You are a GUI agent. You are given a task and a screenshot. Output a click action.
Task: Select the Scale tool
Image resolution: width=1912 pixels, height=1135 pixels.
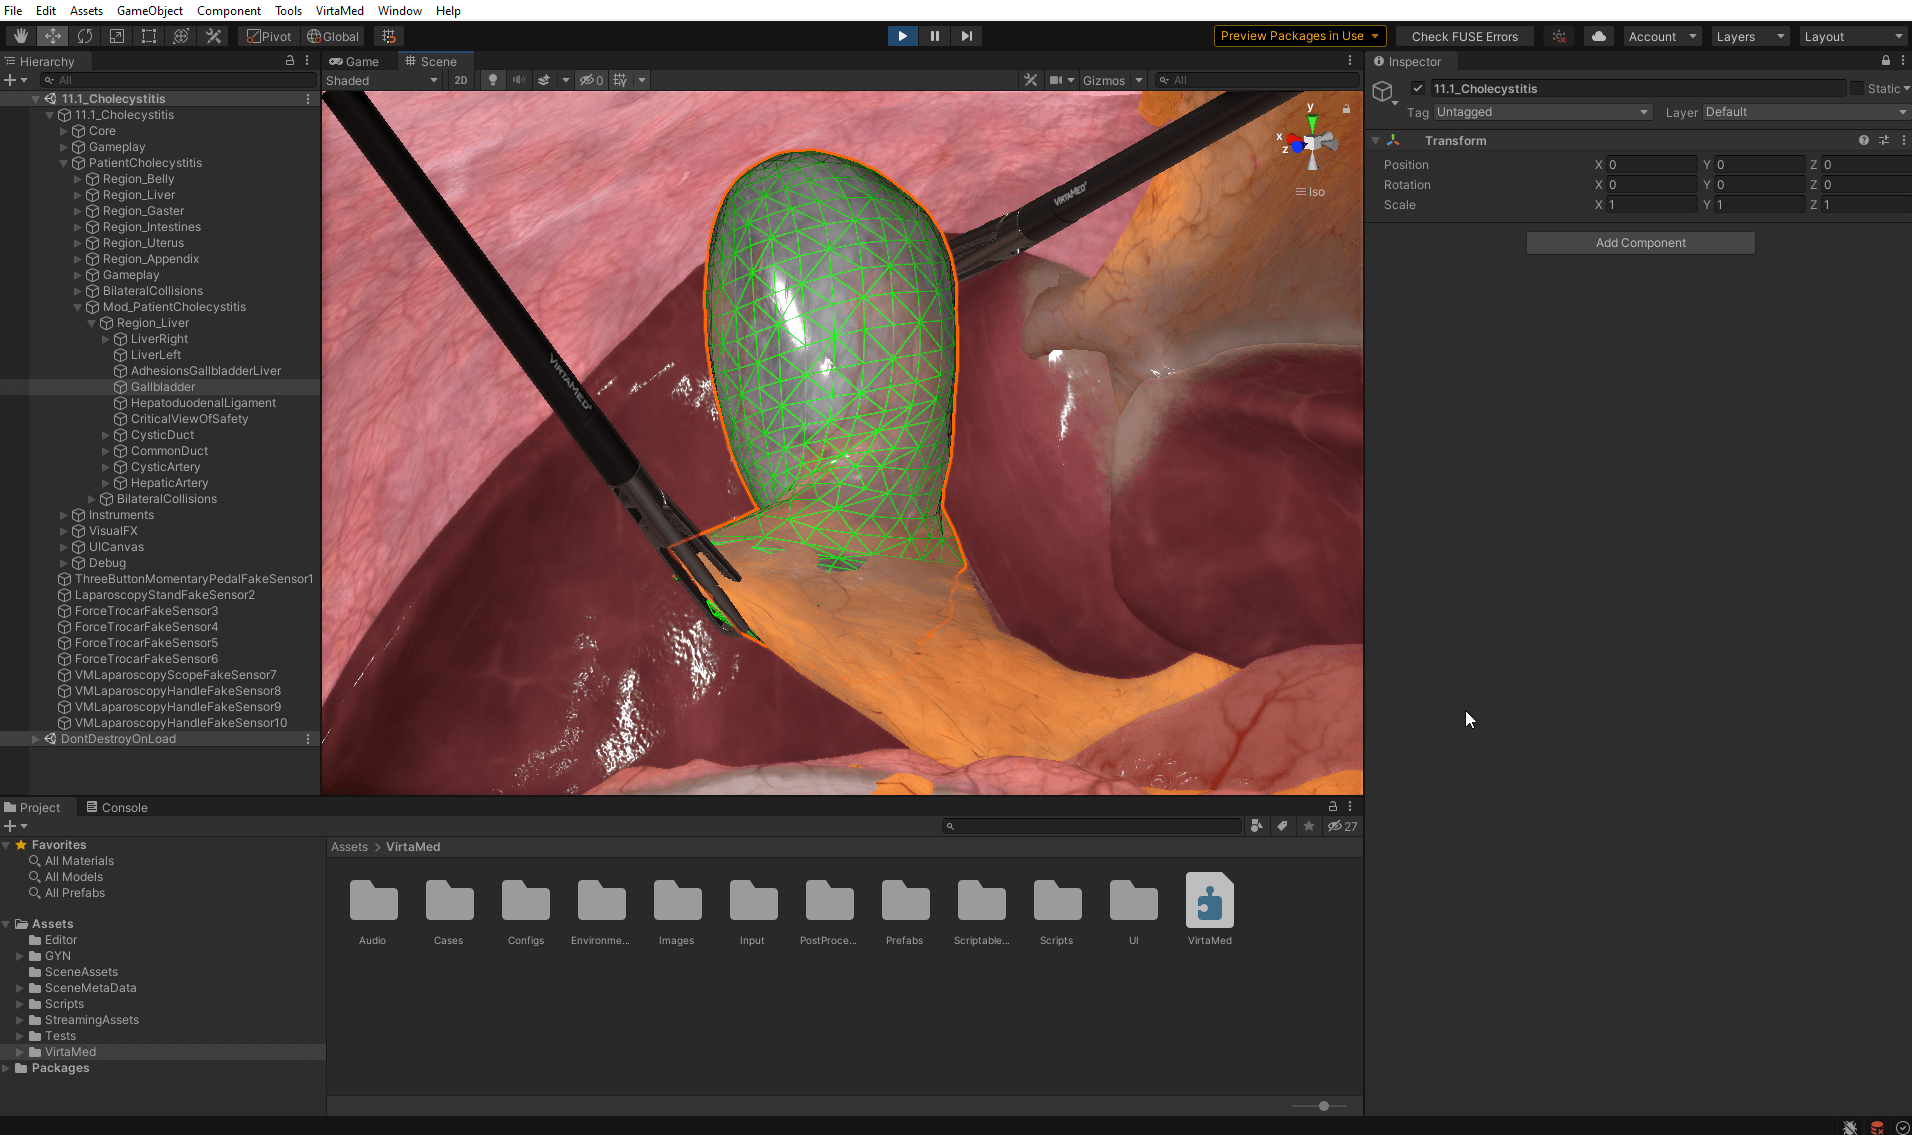117,36
